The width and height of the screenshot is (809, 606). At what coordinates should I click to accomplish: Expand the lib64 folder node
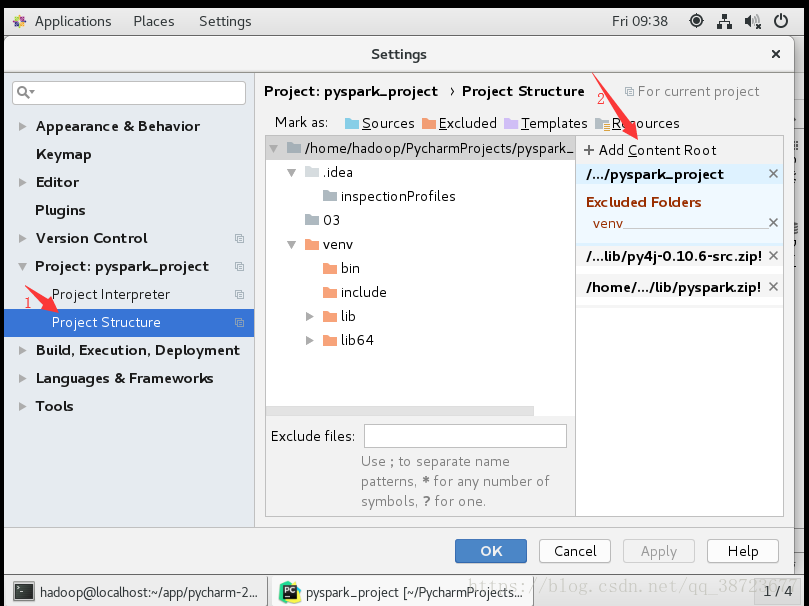coord(310,340)
